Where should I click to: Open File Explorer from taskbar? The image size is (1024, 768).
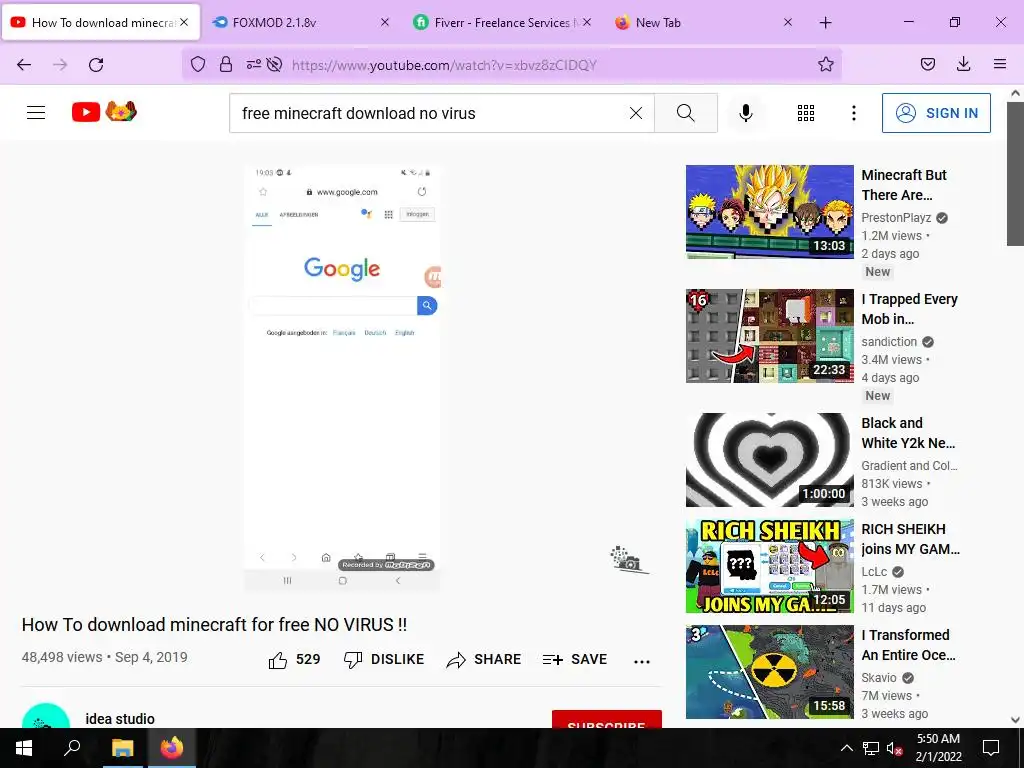[x=122, y=748]
